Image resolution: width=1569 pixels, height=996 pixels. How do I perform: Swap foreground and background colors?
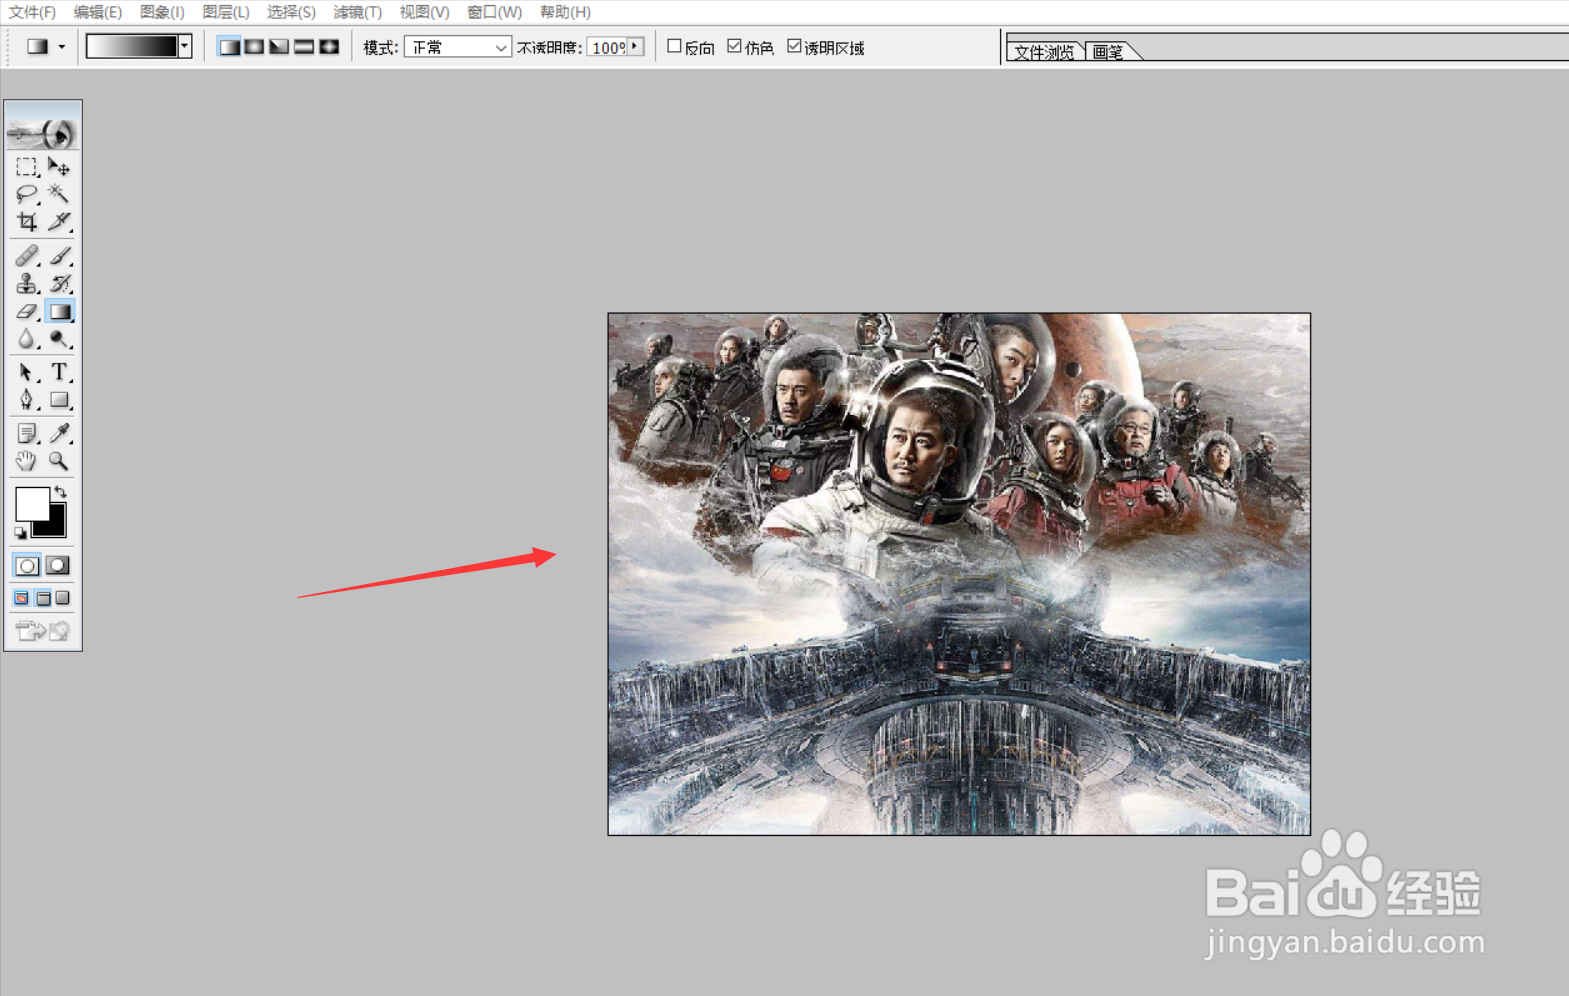coord(61,491)
